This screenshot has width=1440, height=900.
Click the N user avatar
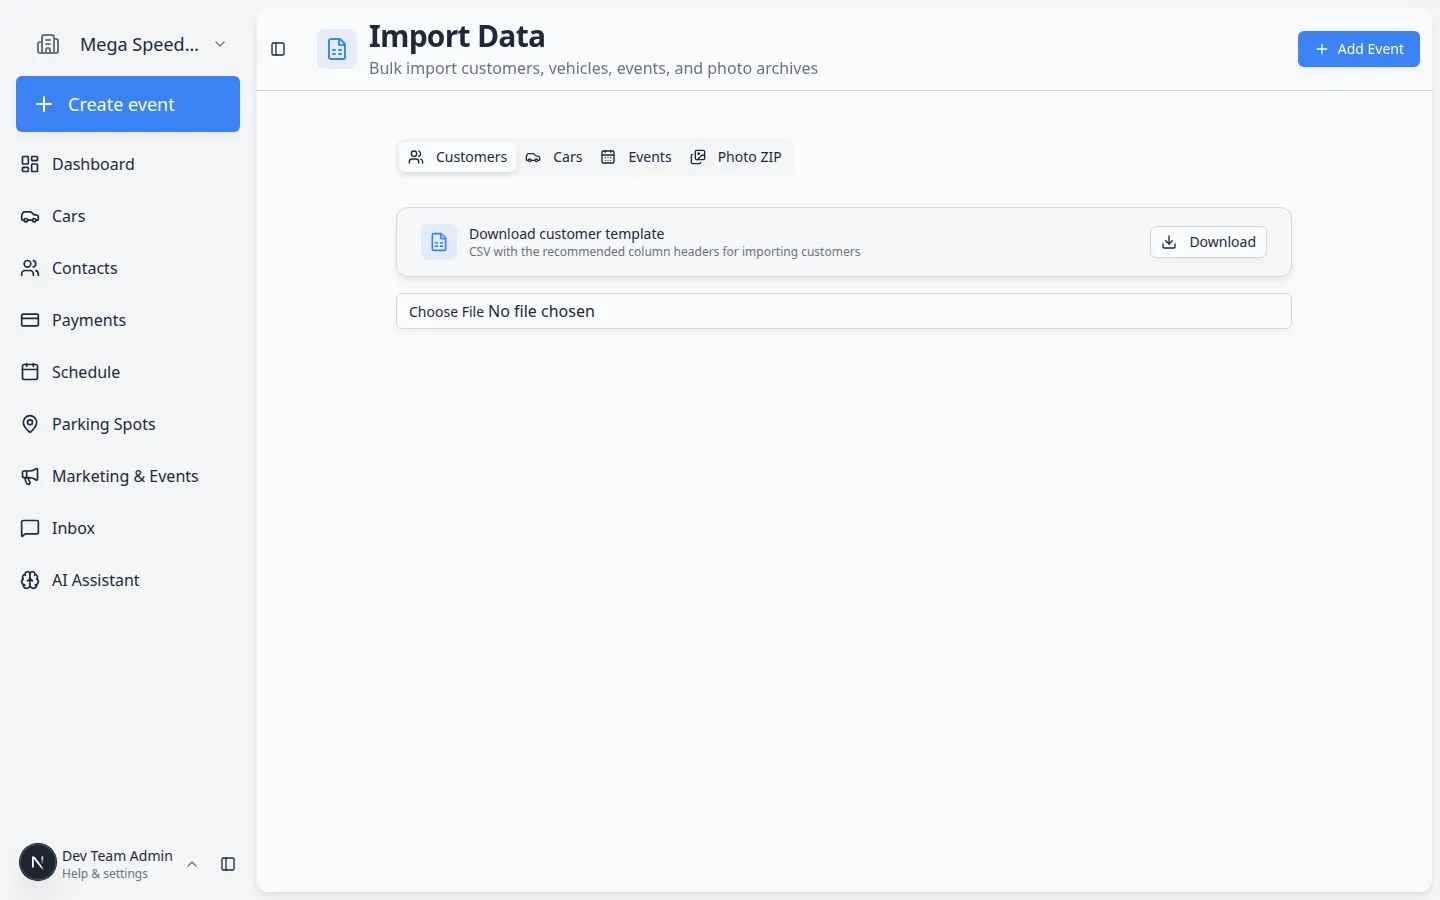(x=38, y=862)
